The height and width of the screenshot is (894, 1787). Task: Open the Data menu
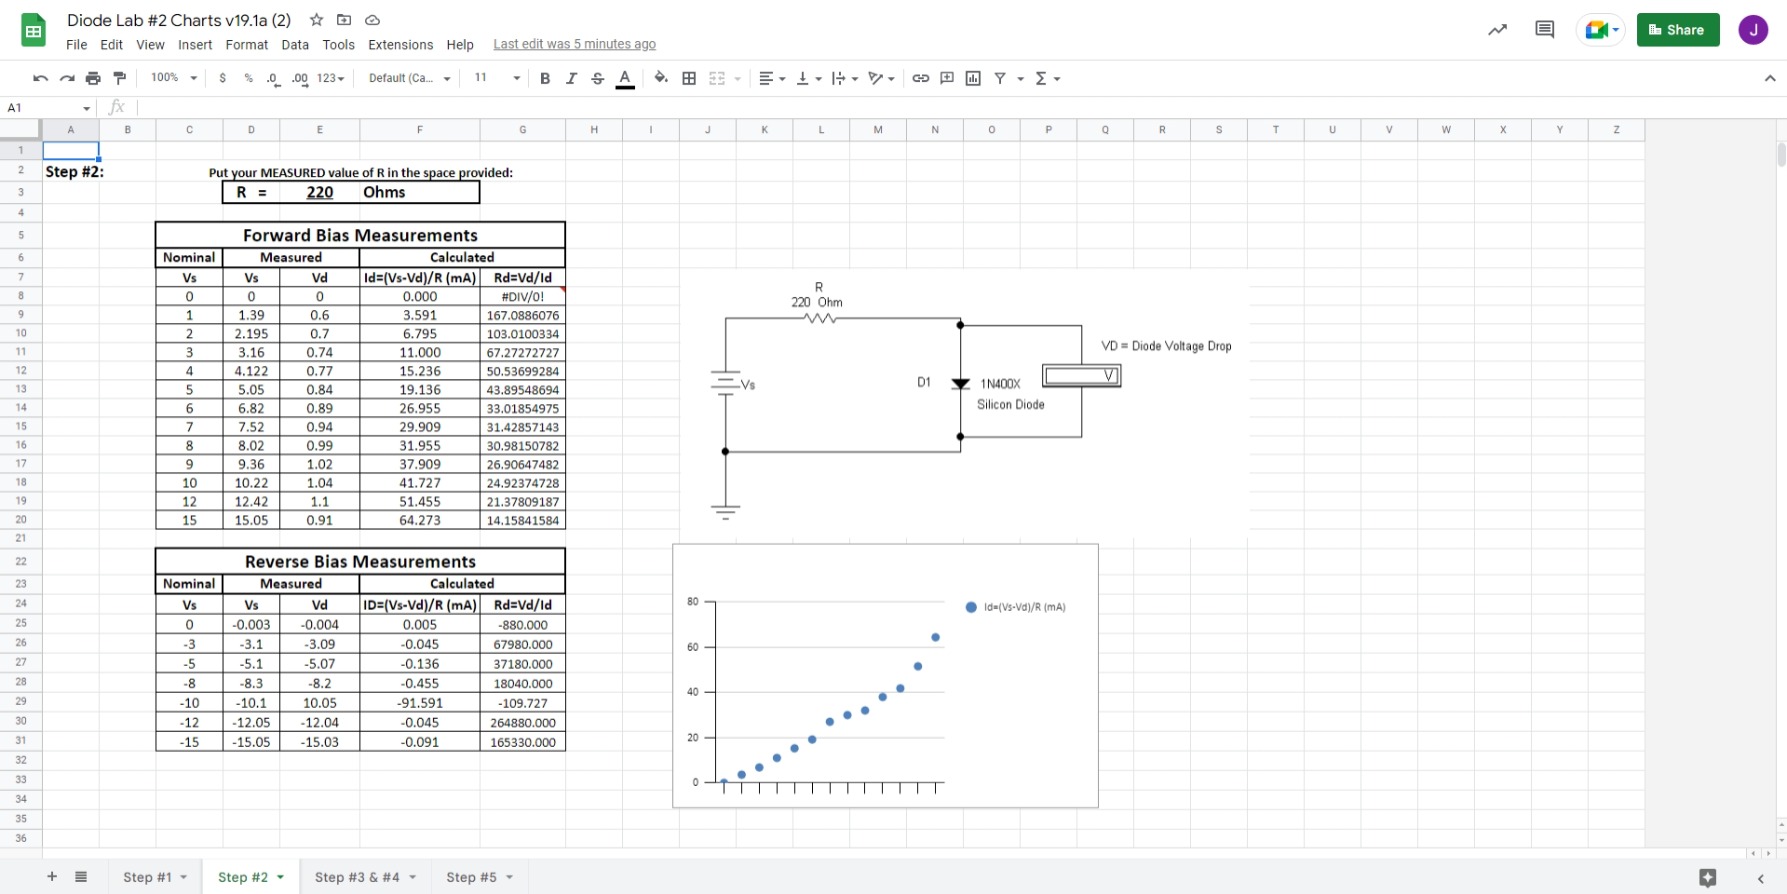click(x=295, y=45)
